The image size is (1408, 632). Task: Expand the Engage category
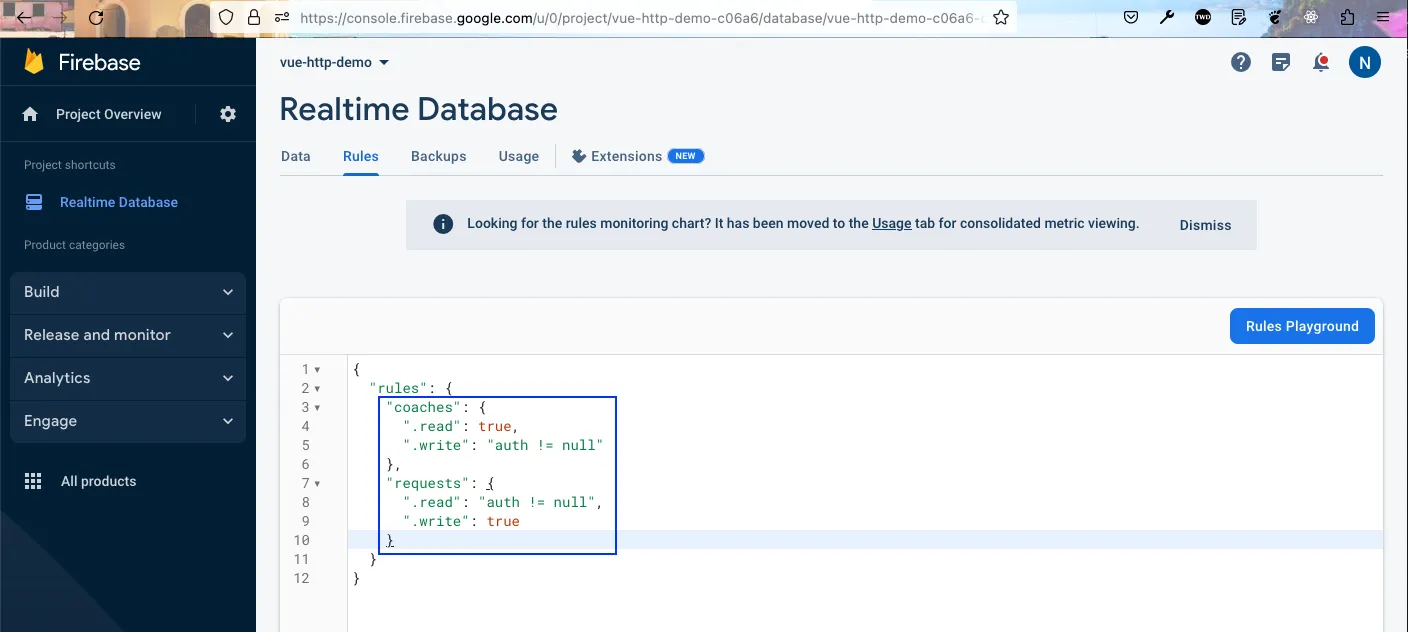(128, 421)
